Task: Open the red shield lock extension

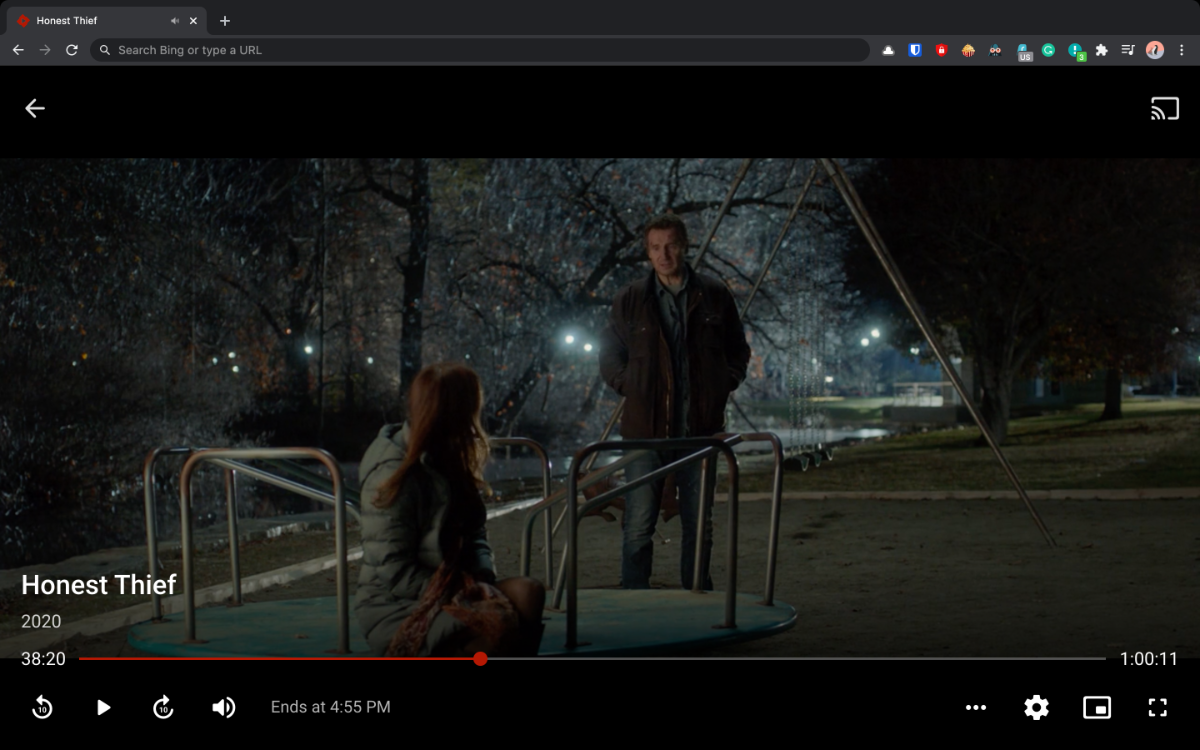Action: pyautogui.click(x=941, y=50)
